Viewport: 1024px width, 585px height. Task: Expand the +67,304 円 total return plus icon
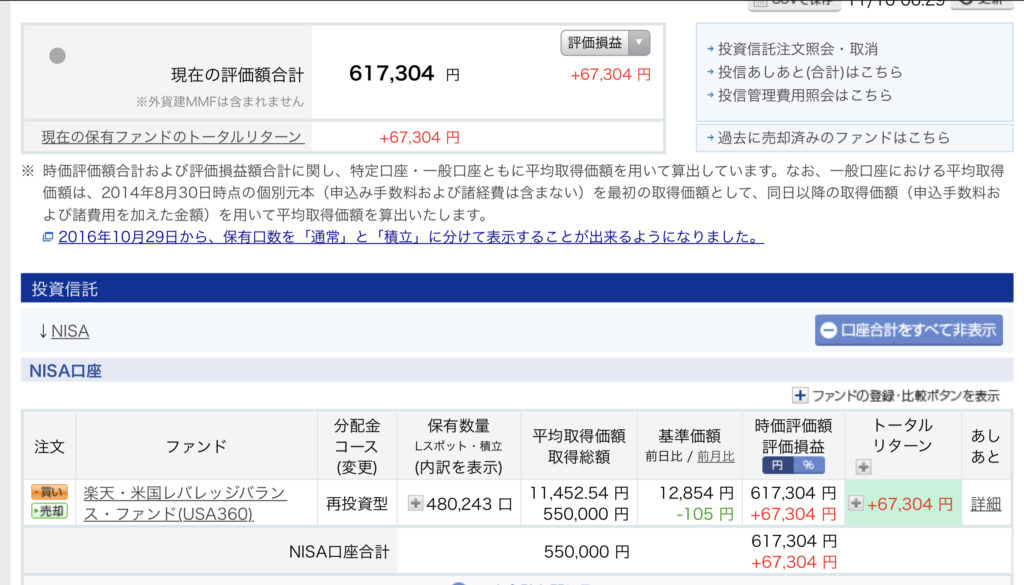[856, 503]
